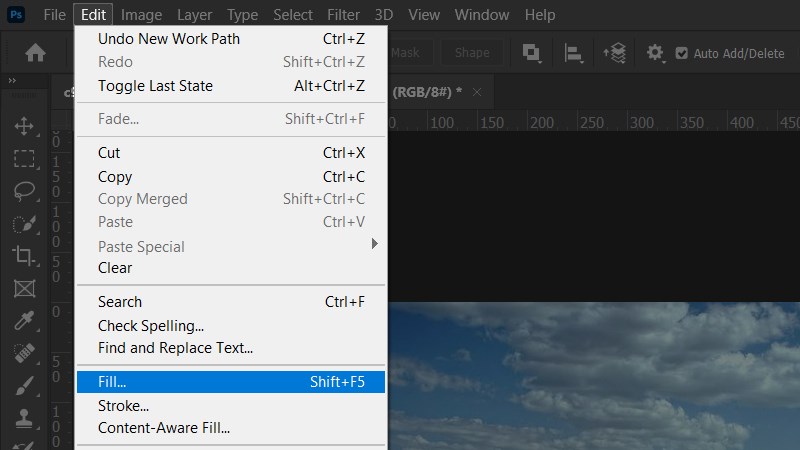800x450 pixels.
Task: Expand the toolbar double-arrow chevron
Action: [x=12, y=81]
